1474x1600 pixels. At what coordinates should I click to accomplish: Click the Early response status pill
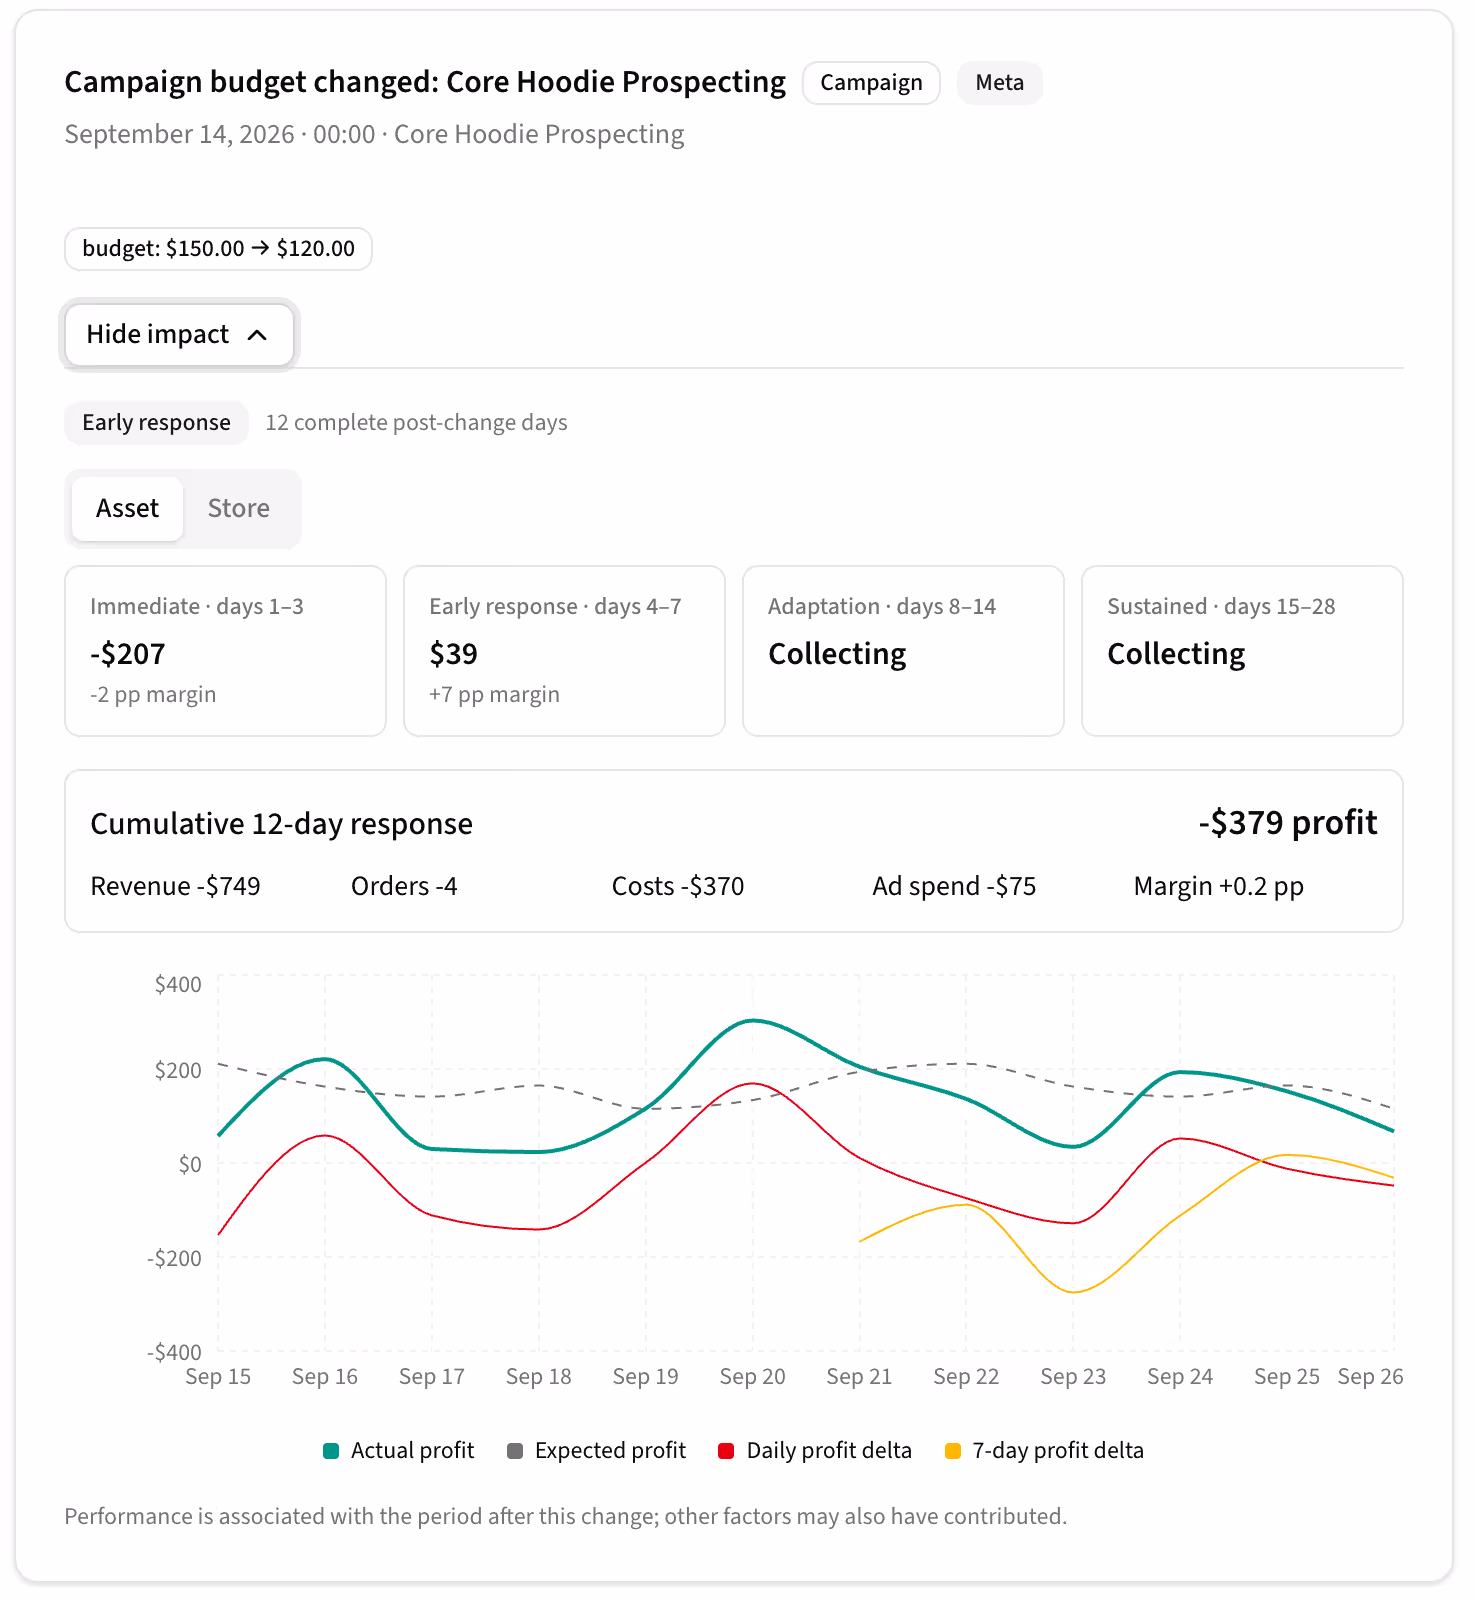(156, 422)
